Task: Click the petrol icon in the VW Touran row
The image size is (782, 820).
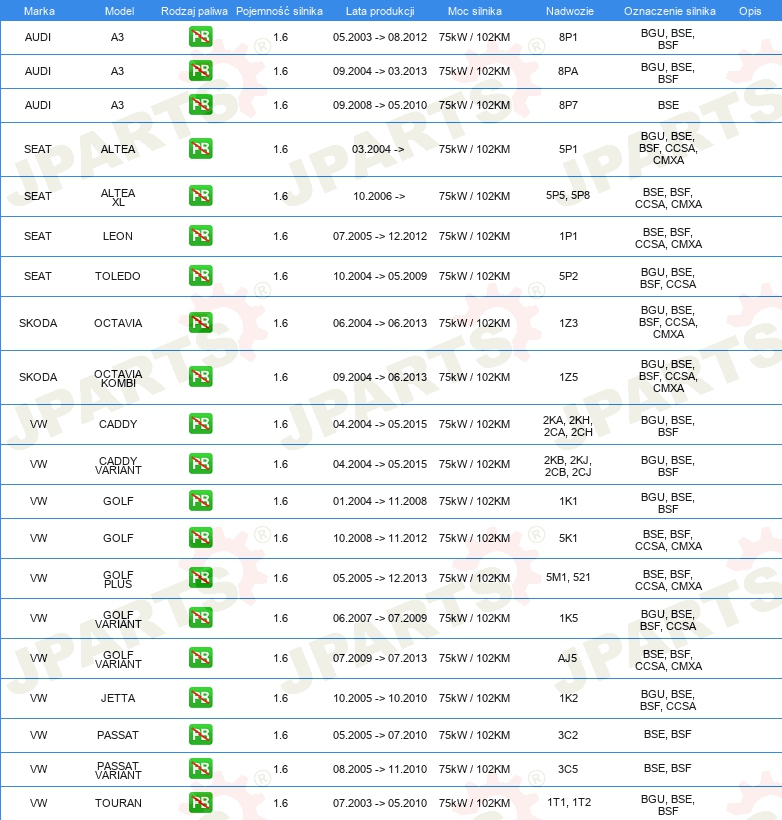Action: click(200, 802)
